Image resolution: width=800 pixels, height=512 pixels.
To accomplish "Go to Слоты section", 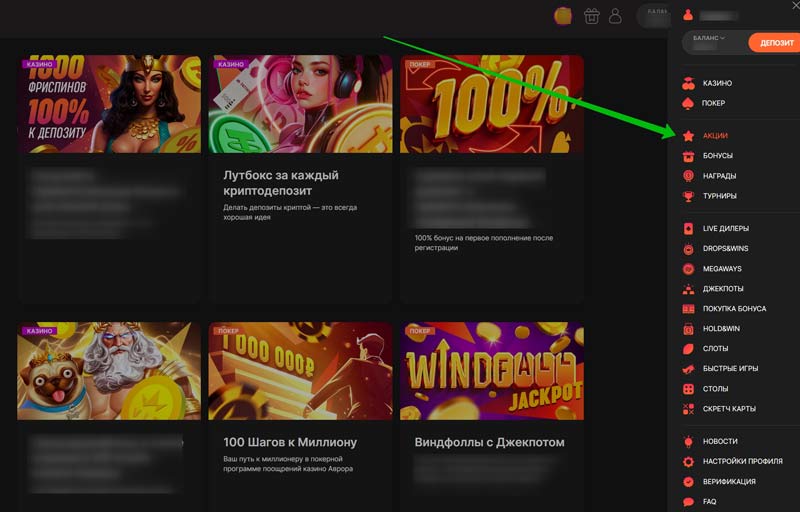I will pos(715,349).
